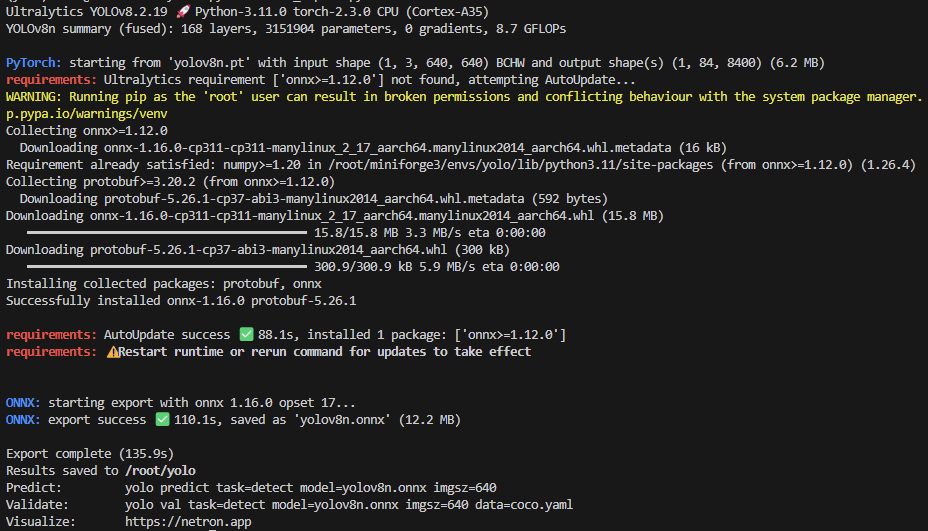Screen dimensions: 928x531
Task: Click the 'Visualize:' label
Action: (x=41, y=522)
